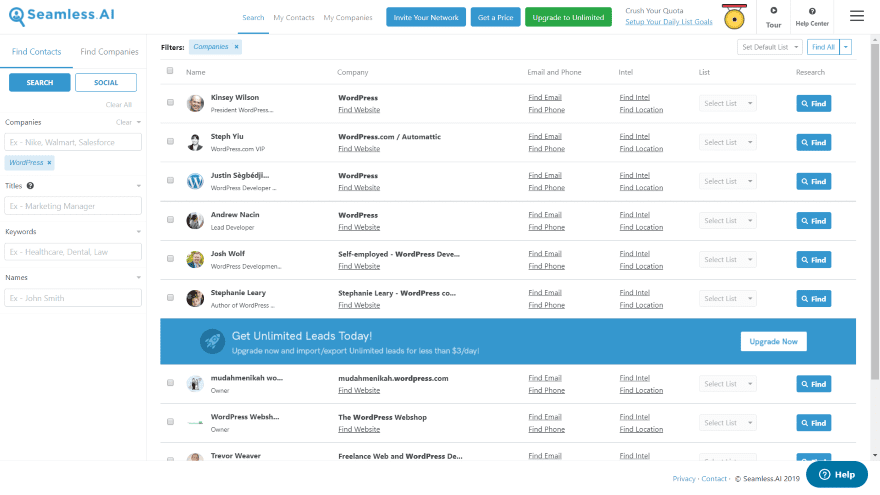Viewport: 880px width, 495px height.
Task: Start the Tour play icon
Action: point(773,11)
